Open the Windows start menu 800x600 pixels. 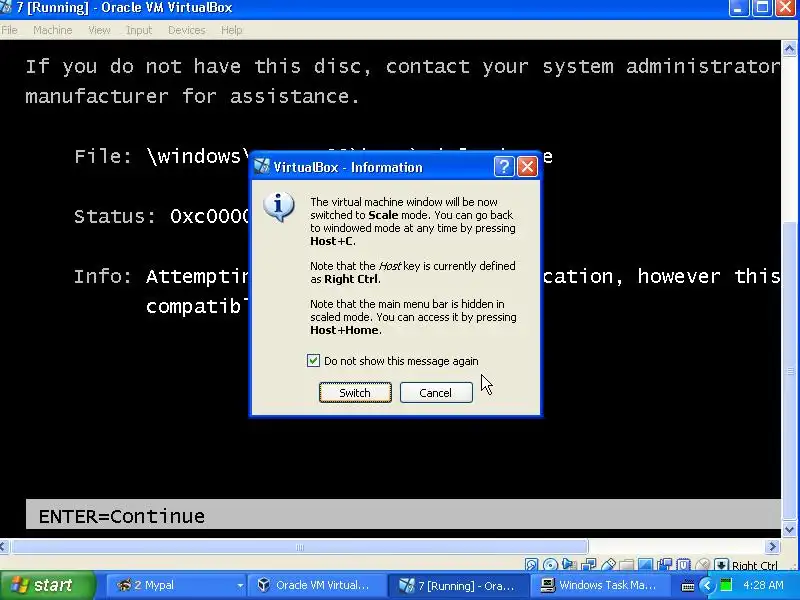coord(47,585)
